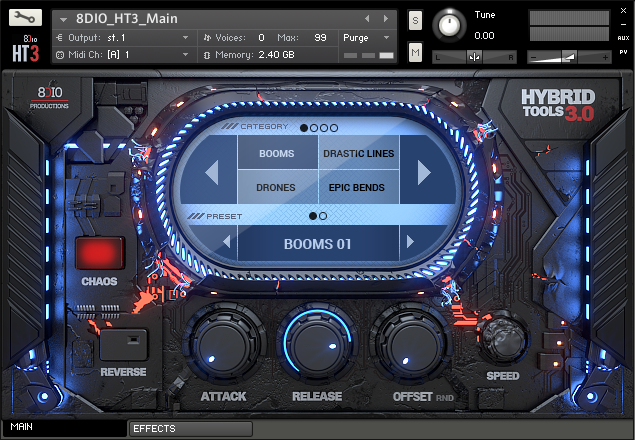
Task: Click the volume slider handle
Action: pos(569,58)
